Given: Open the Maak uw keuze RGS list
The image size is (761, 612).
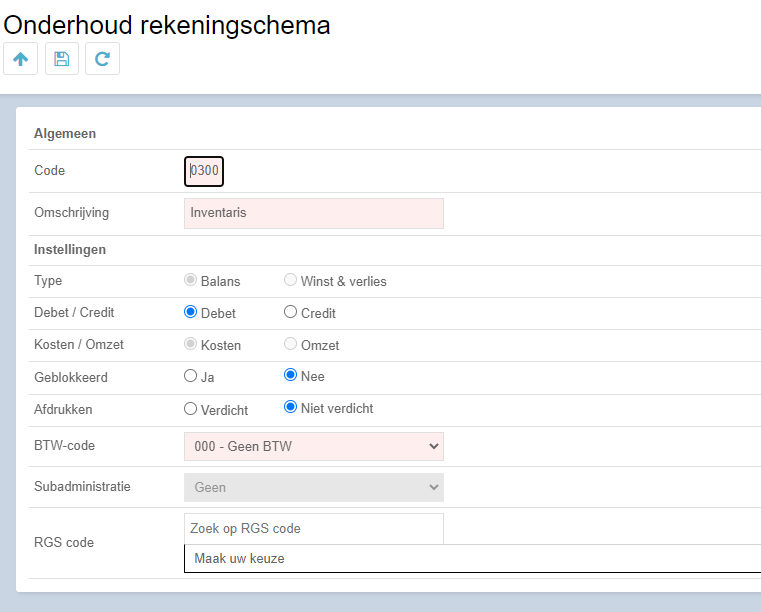Looking at the screenshot, I should [x=472, y=559].
